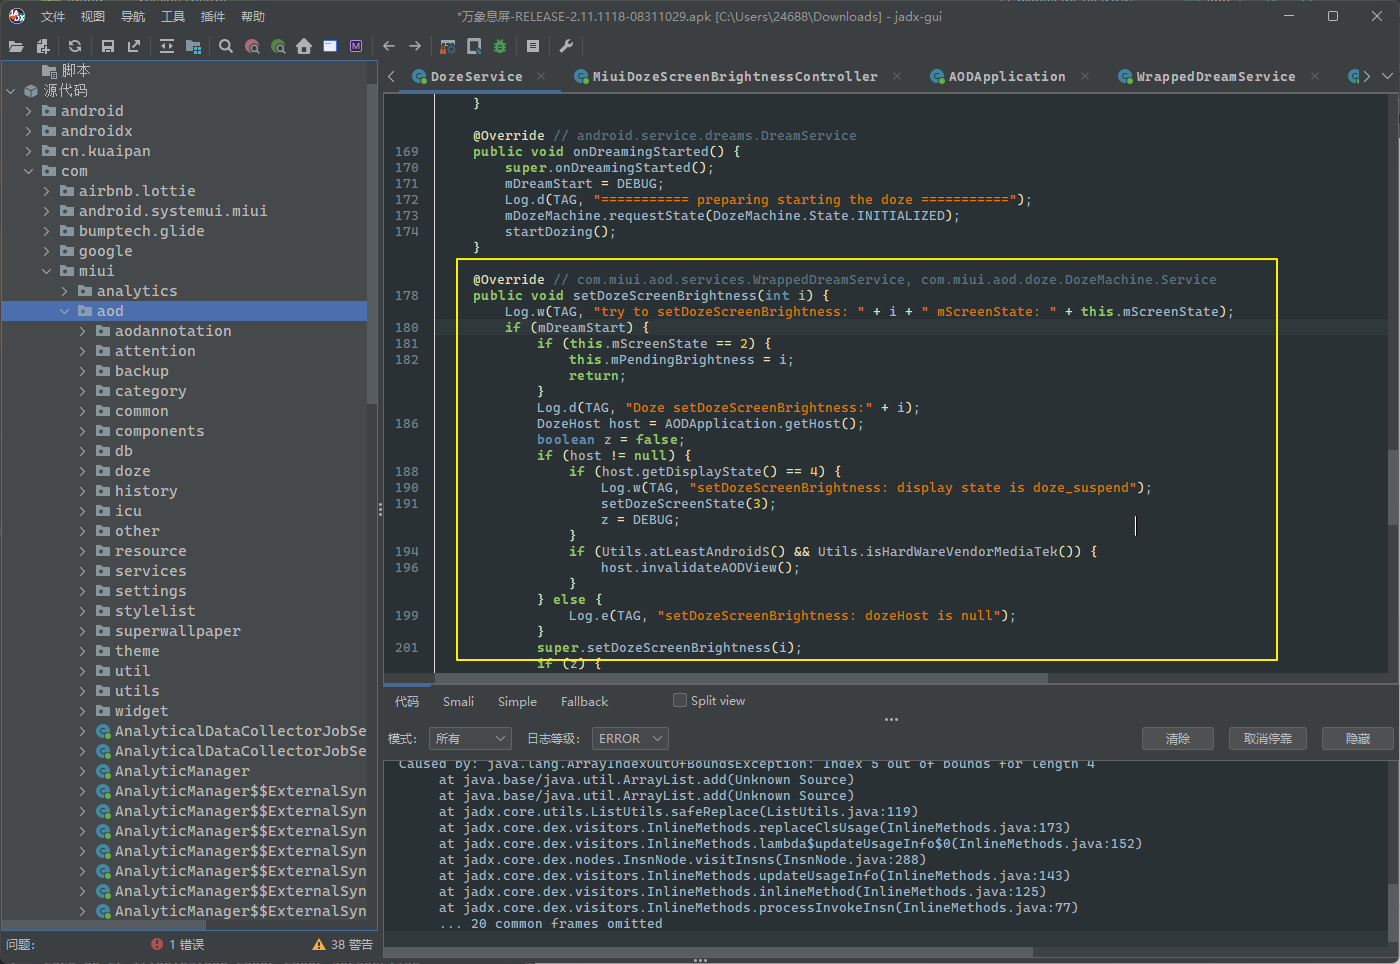Open the debugger bug icon
Viewport: 1400px width, 964px height.
pos(500,46)
